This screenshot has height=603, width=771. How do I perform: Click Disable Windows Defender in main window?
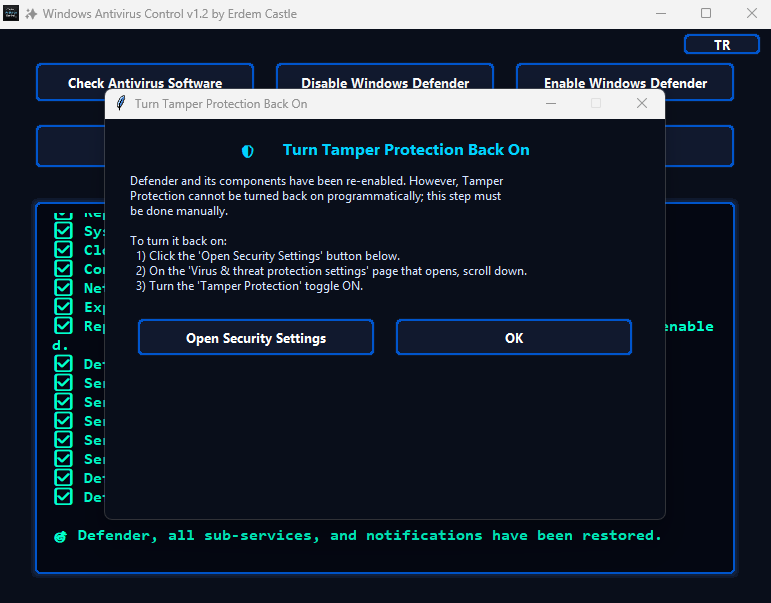coord(385,83)
